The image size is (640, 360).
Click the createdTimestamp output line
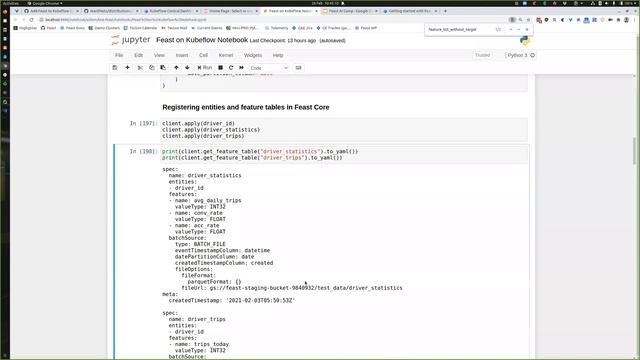coord(232,300)
